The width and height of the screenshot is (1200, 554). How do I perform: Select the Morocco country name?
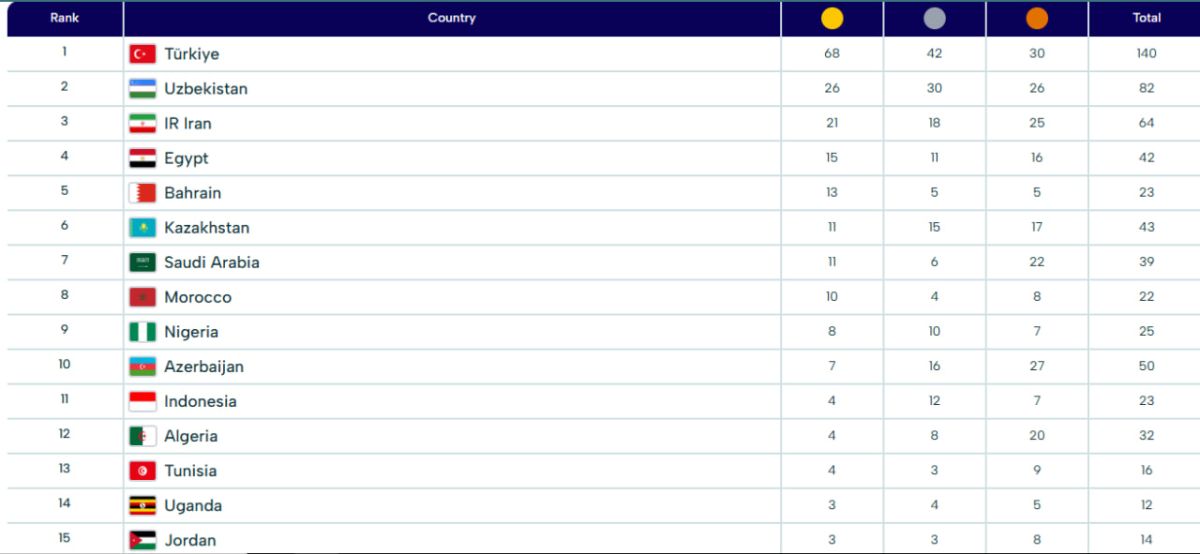(x=198, y=297)
